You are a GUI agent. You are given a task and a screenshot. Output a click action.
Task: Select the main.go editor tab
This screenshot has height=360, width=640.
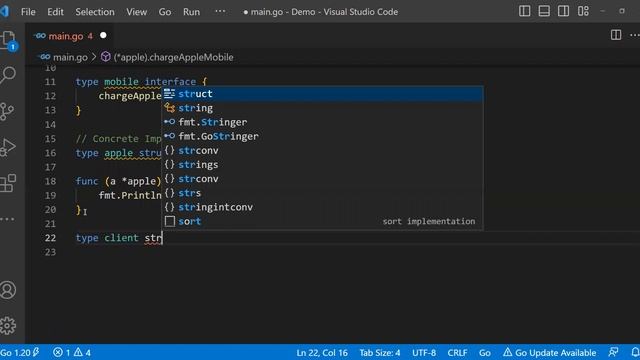(x=69, y=36)
